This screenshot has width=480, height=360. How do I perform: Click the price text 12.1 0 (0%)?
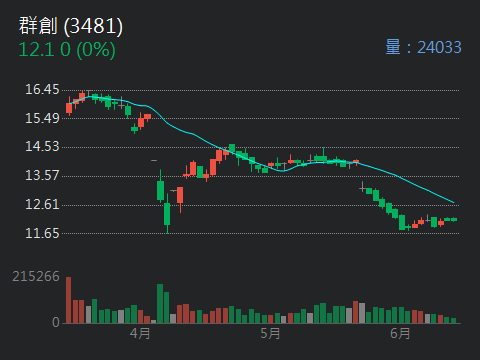pyautogui.click(x=67, y=50)
